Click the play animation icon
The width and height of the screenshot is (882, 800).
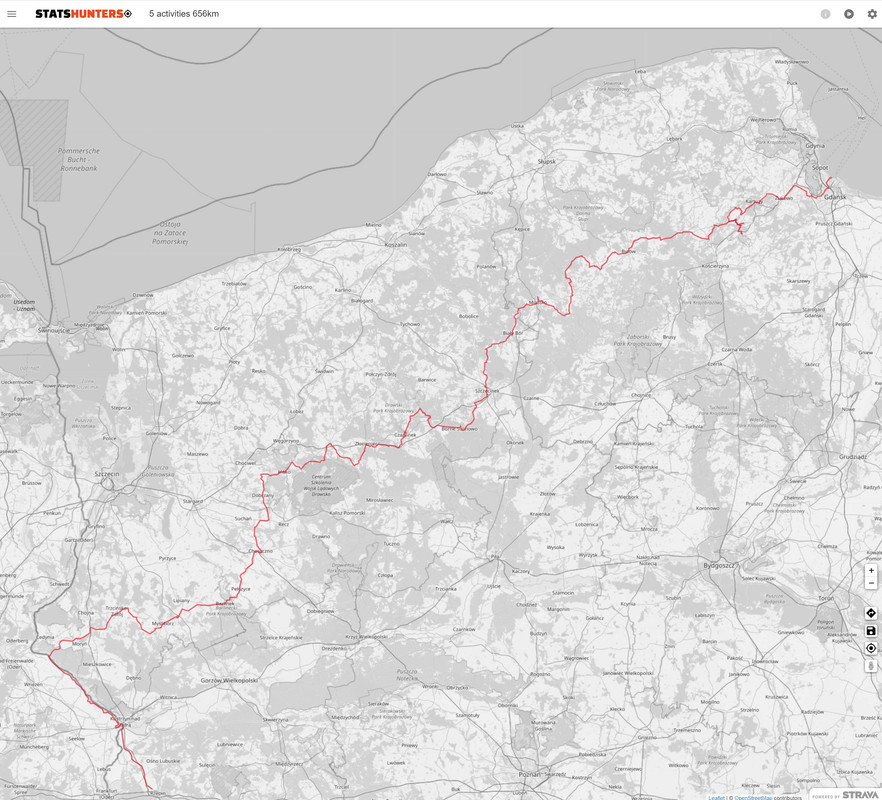849,14
